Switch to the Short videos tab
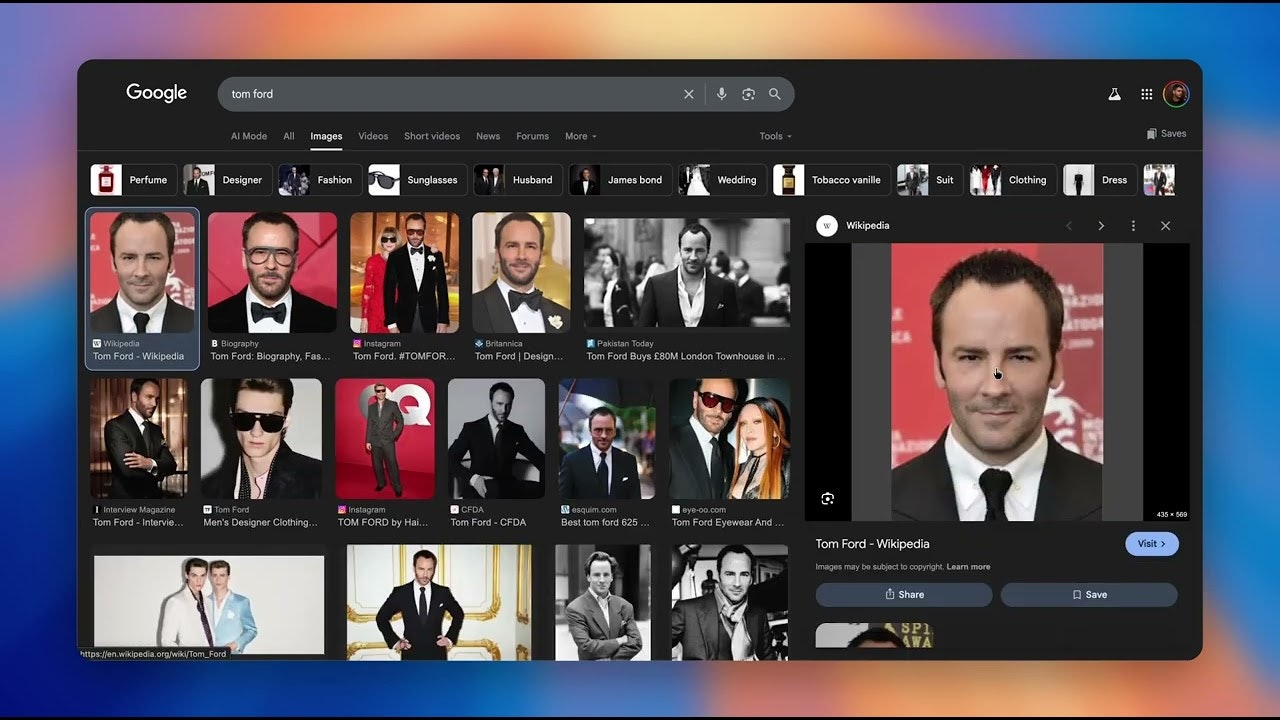Screen dimensions: 1280x720 click(432, 136)
